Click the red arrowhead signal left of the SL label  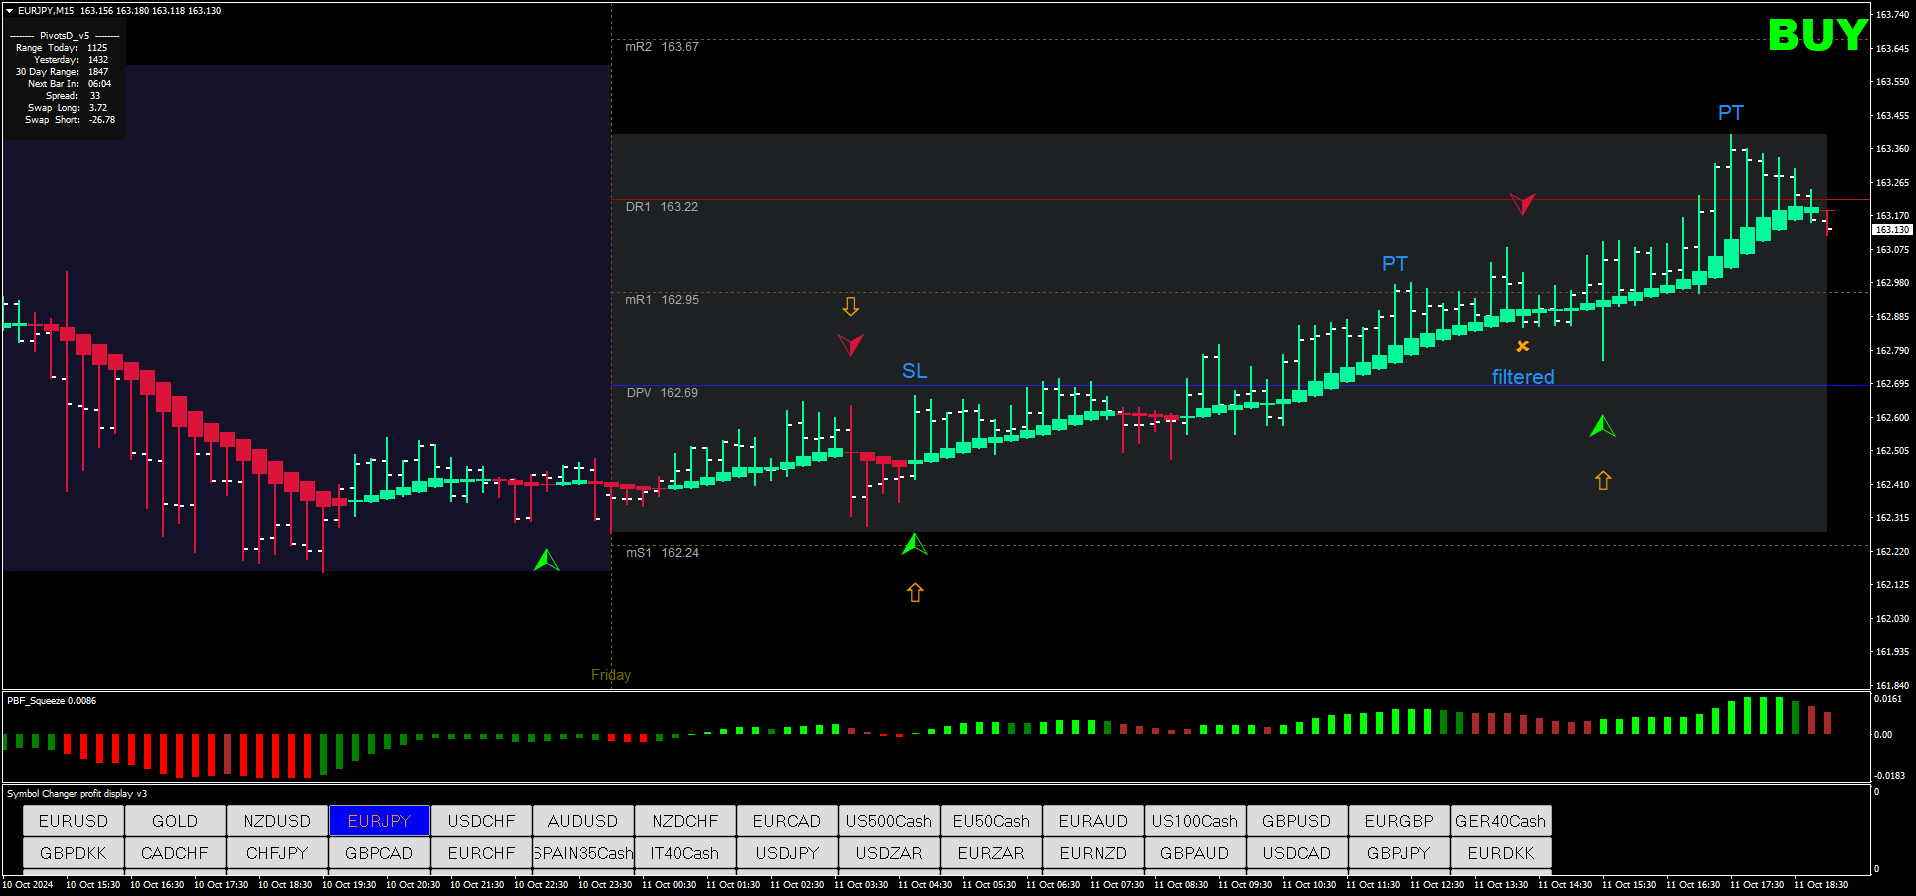[x=850, y=345]
